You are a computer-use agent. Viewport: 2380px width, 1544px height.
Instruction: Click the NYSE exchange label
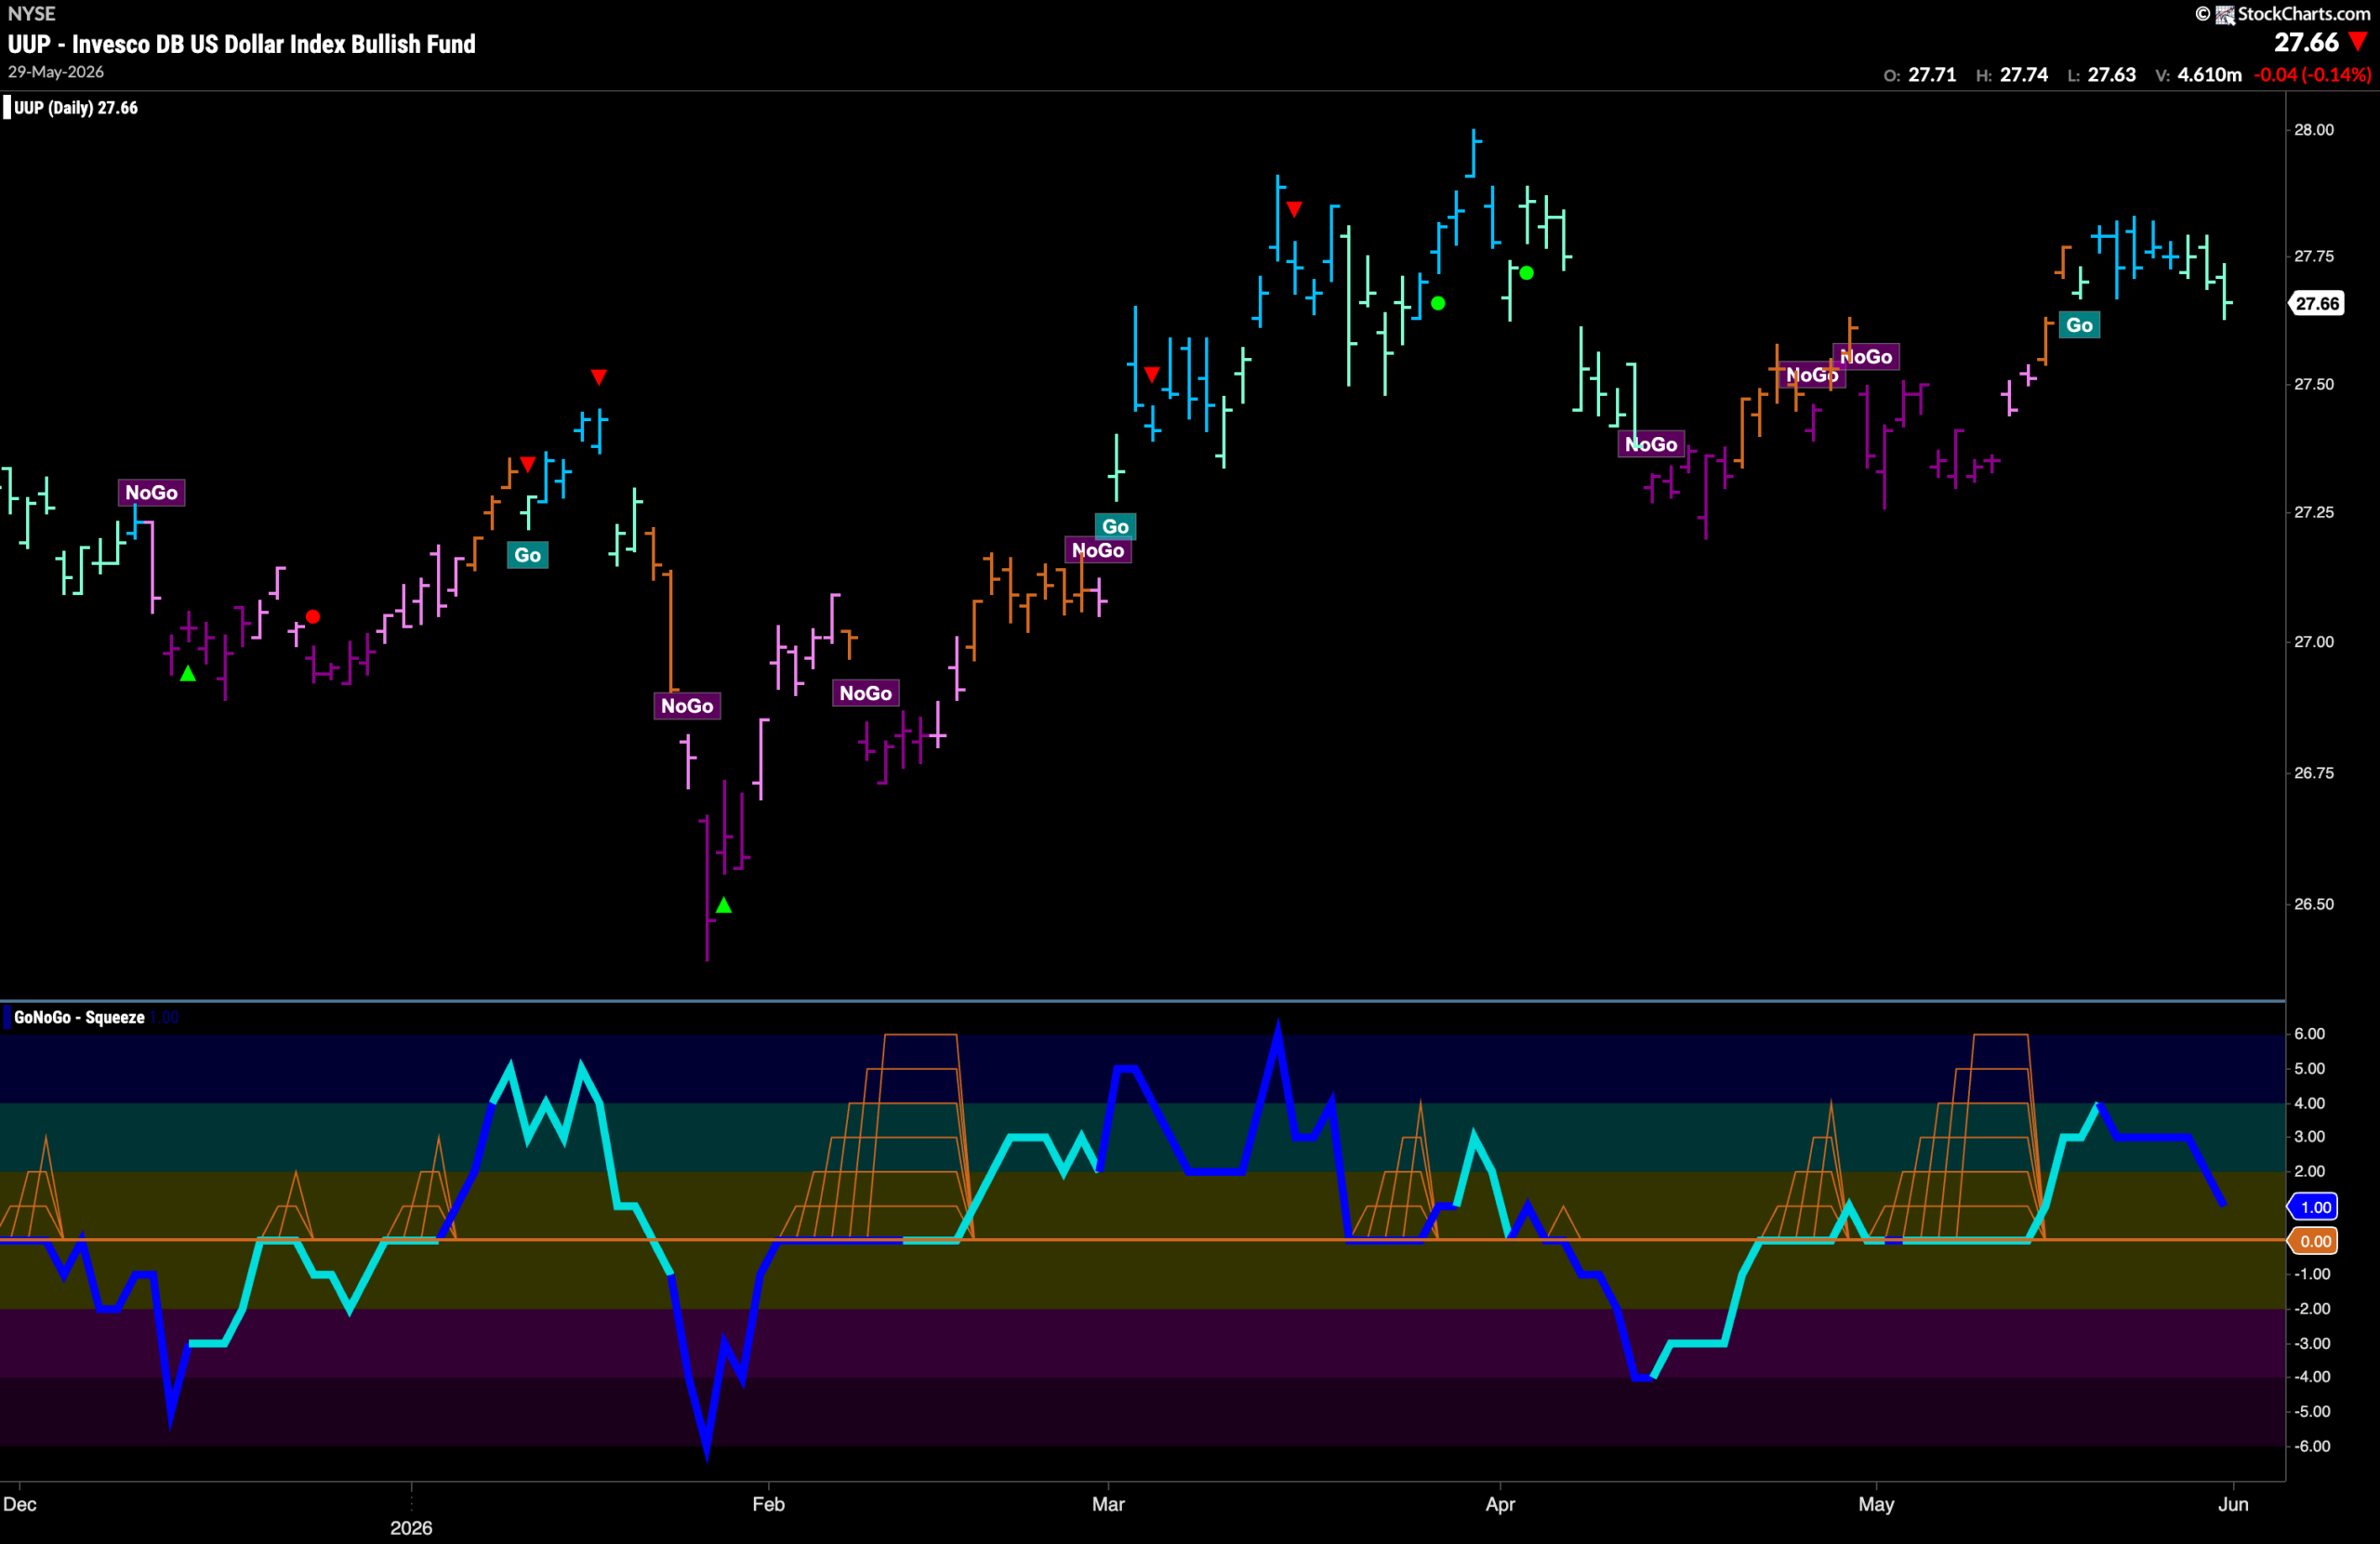click(x=31, y=14)
